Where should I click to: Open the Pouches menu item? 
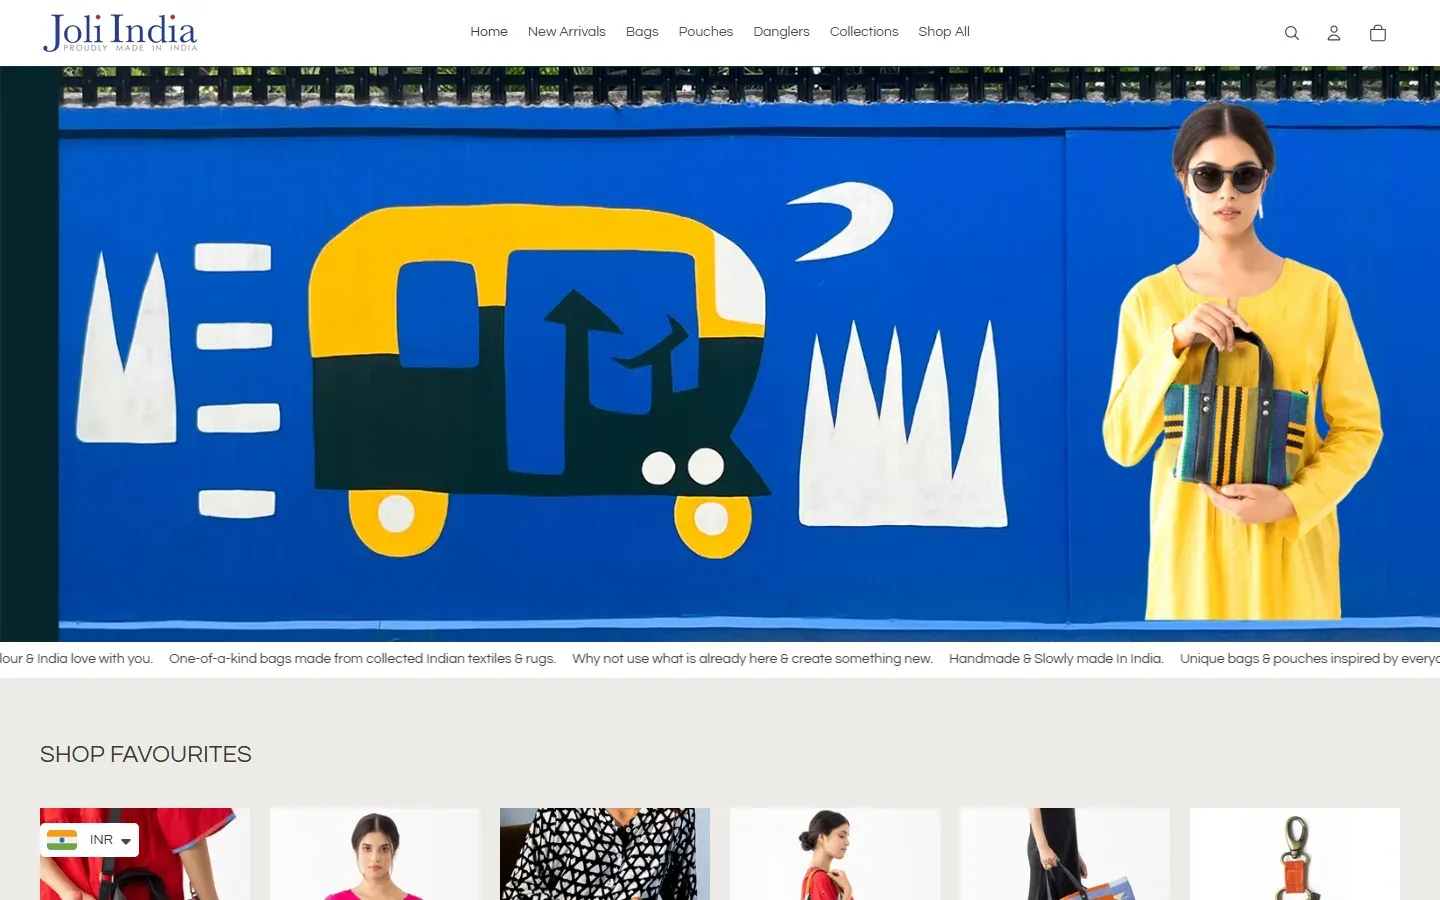(x=706, y=32)
